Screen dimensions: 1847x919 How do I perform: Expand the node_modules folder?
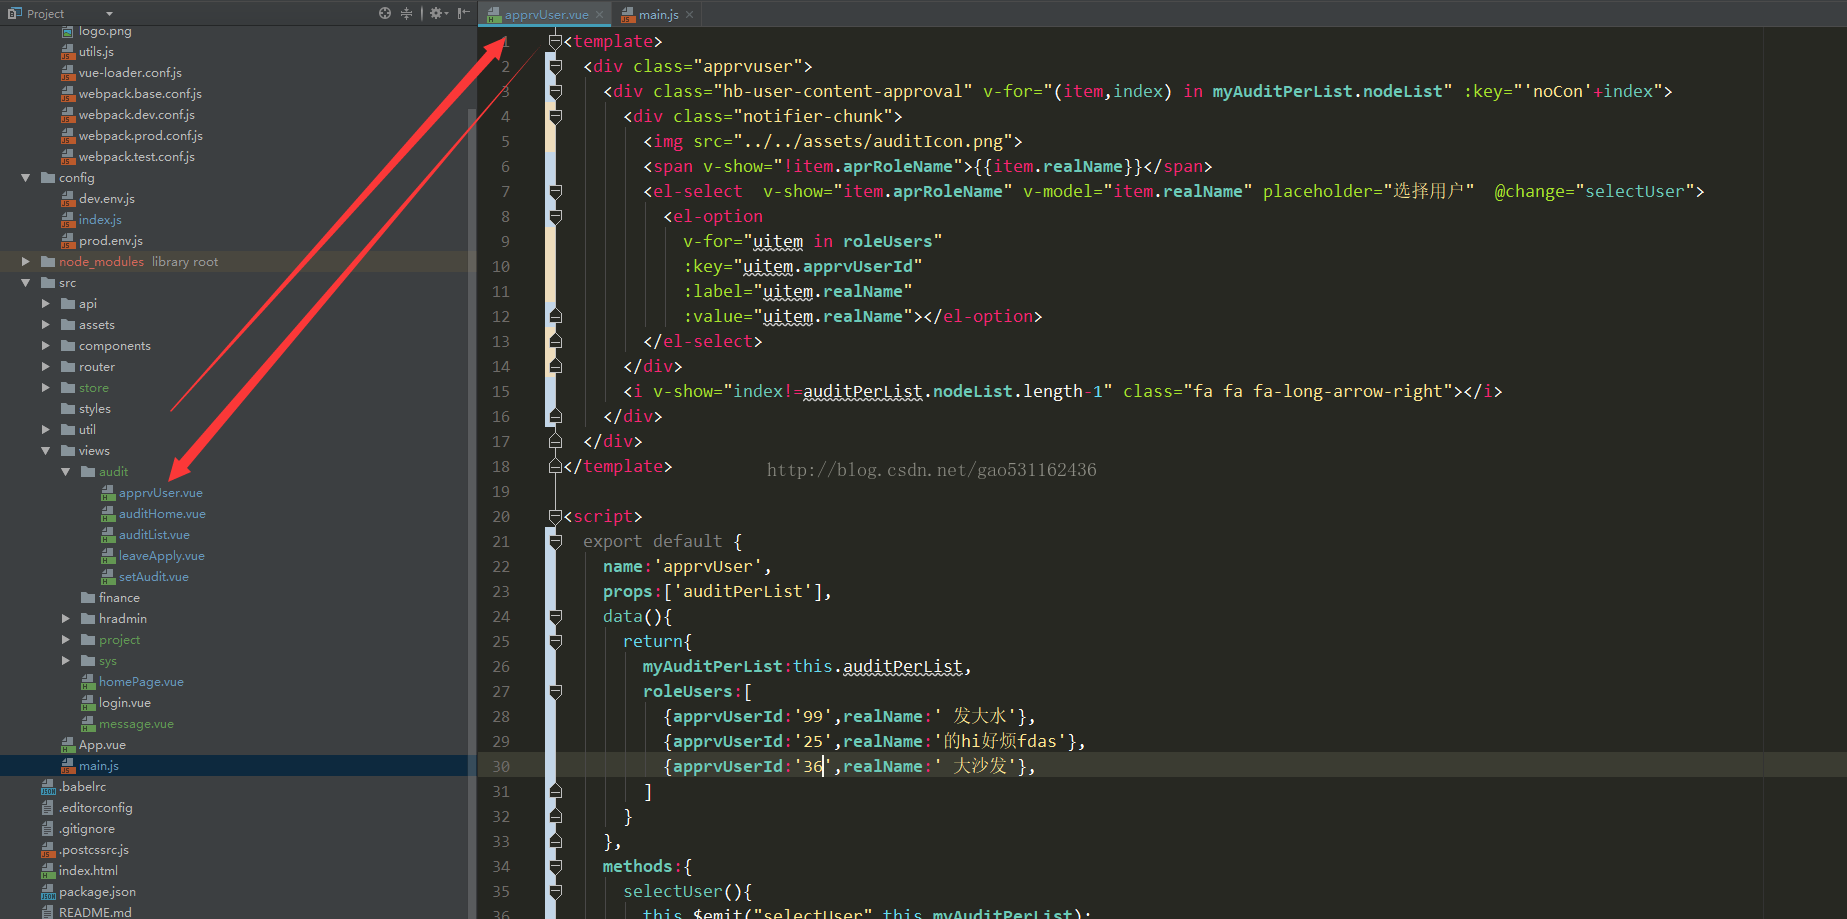(26, 262)
